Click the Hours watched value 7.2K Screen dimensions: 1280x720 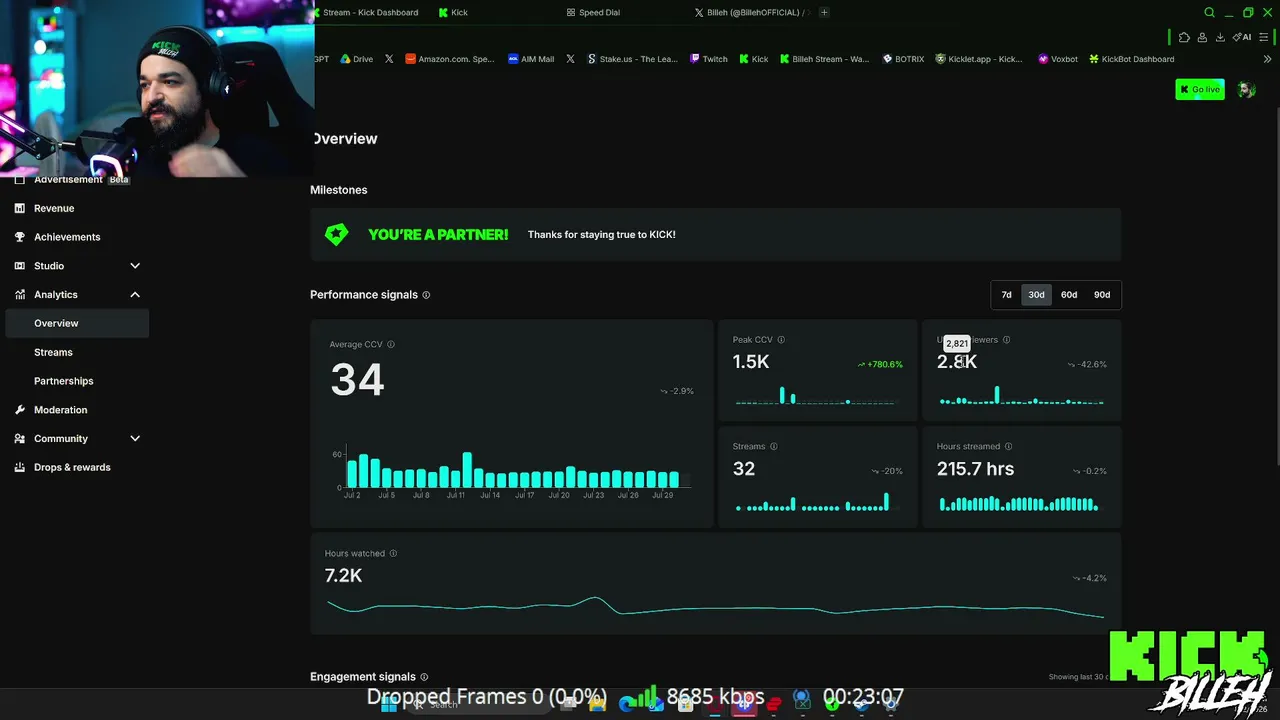click(343, 576)
